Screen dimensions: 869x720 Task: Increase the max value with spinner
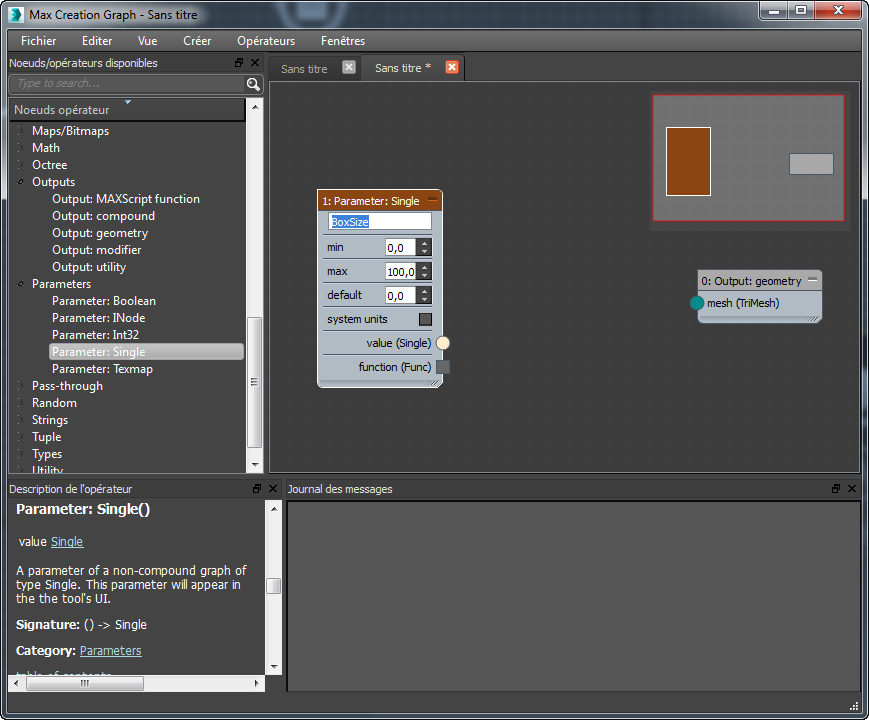425,267
